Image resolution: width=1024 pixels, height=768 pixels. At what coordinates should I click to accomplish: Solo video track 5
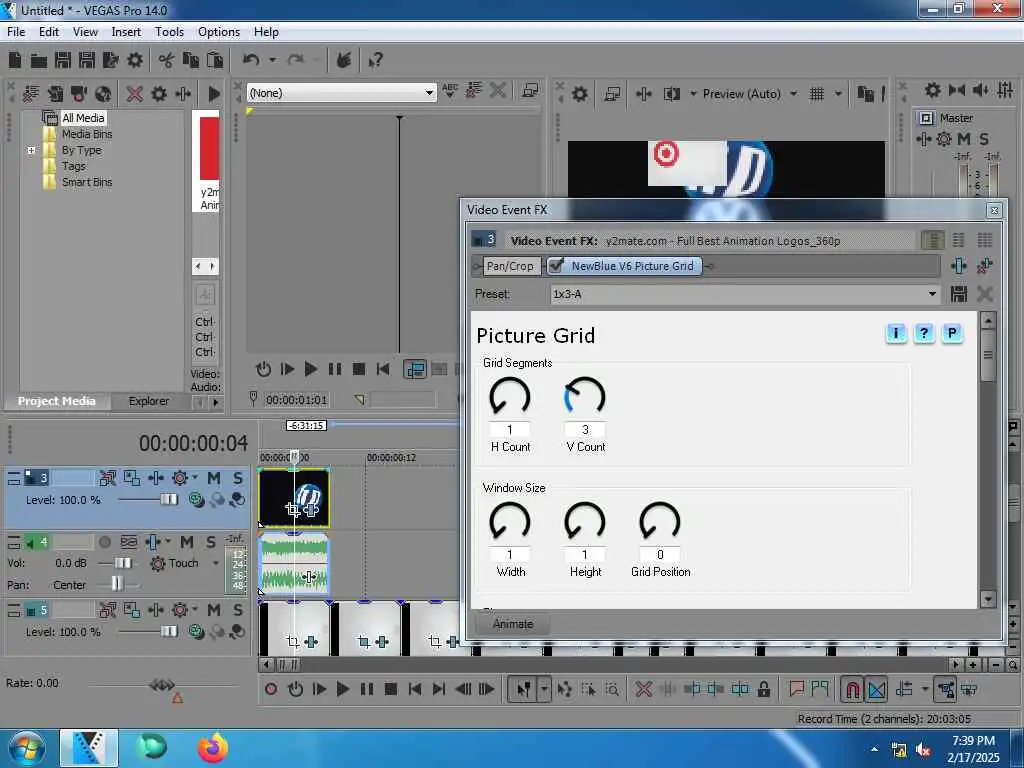(x=238, y=610)
